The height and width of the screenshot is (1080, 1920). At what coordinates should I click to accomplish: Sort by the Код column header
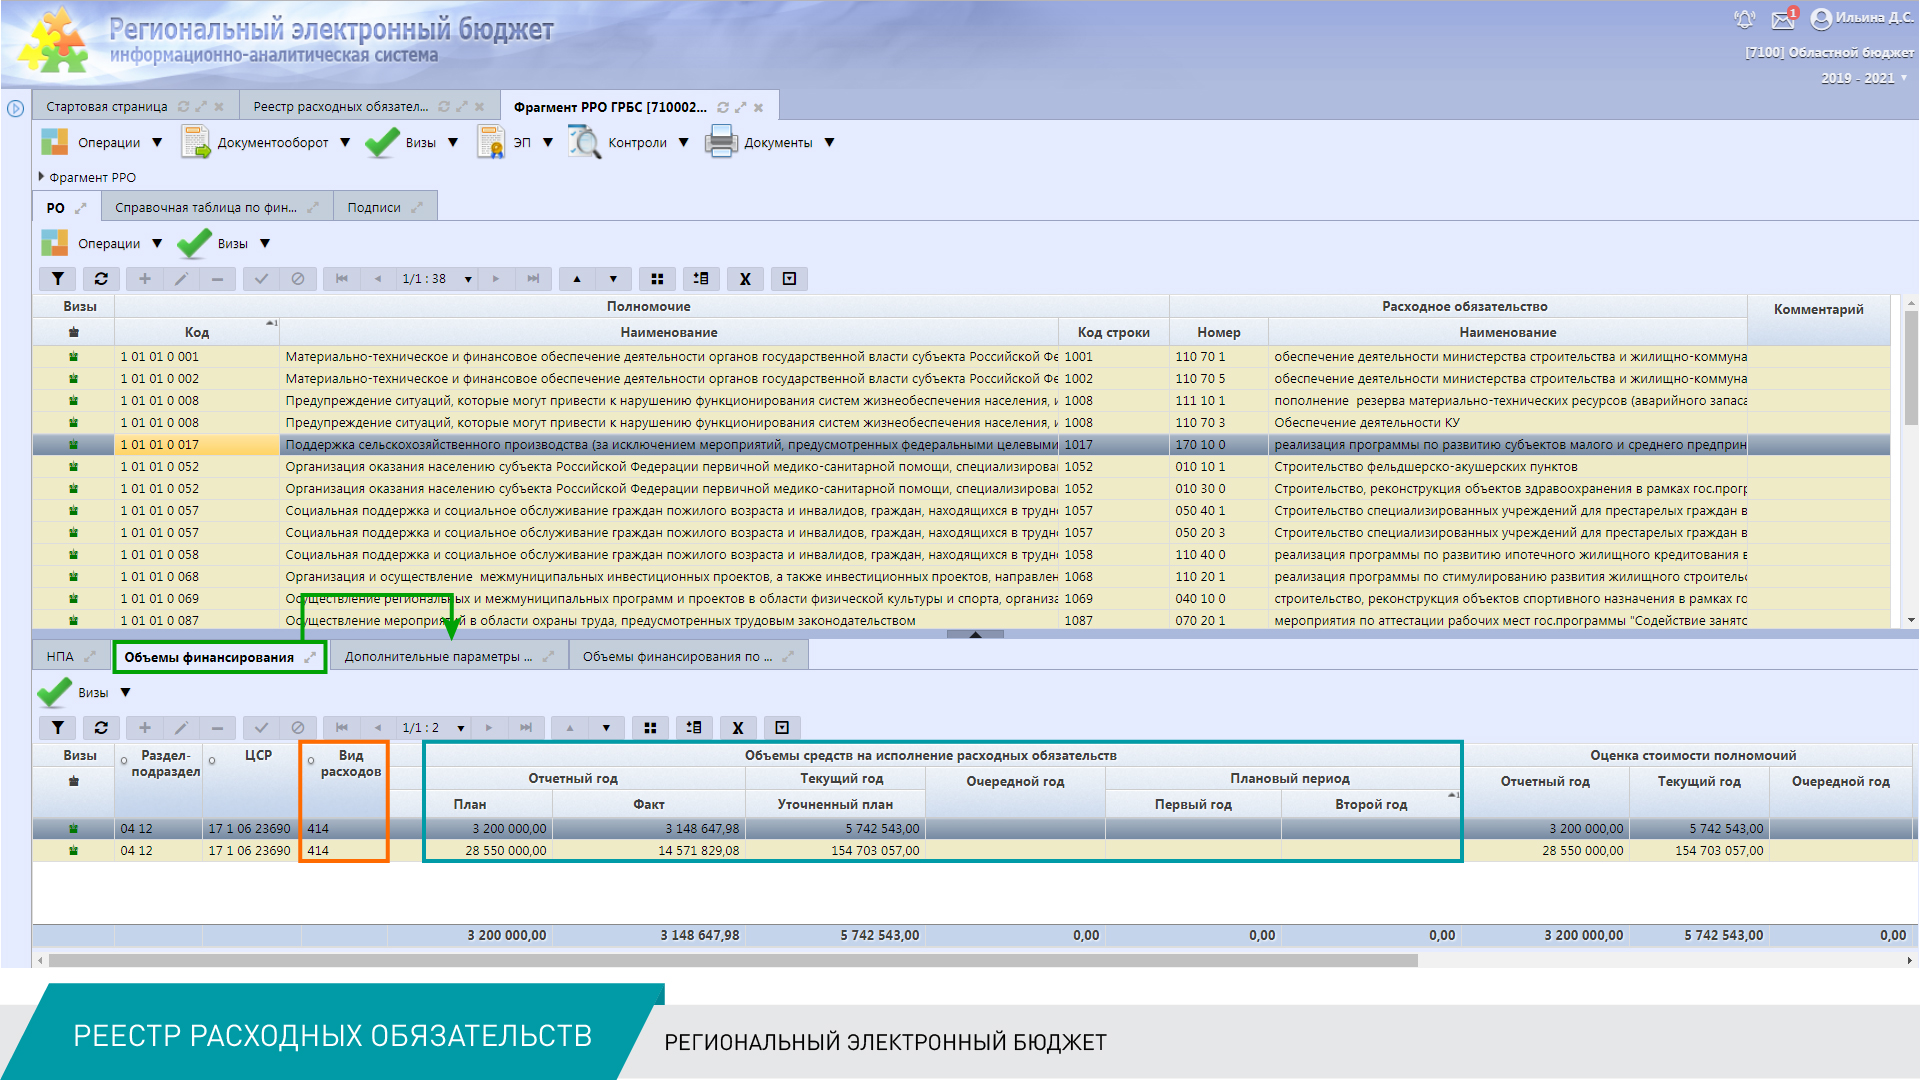(x=197, y=332)
